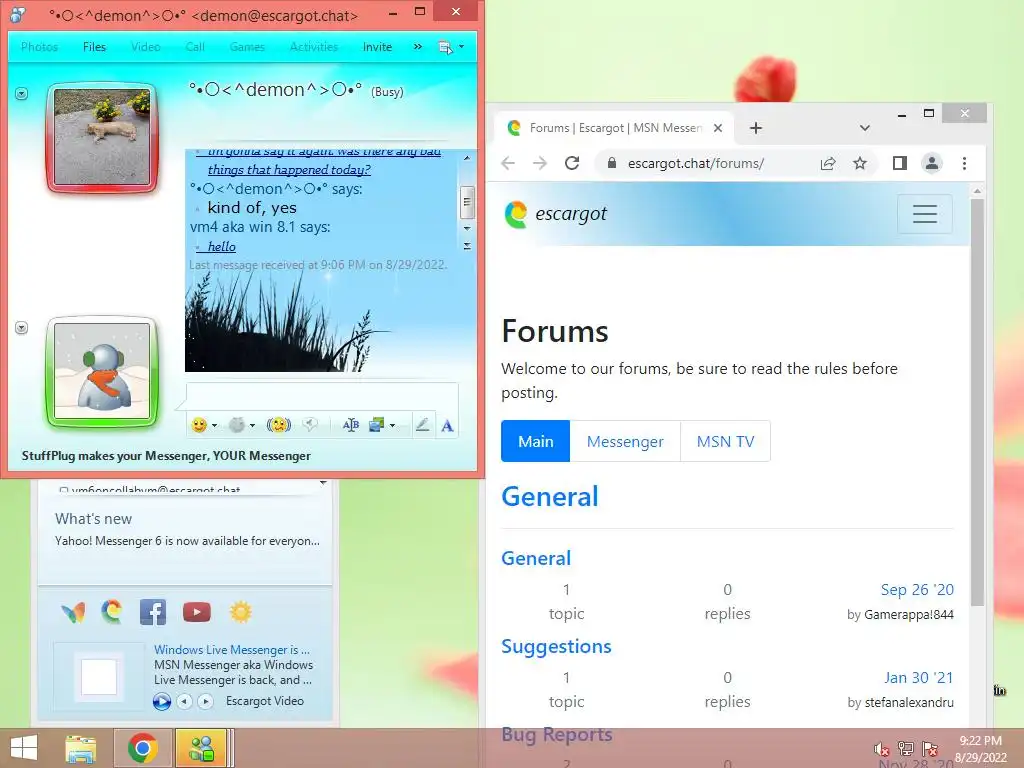The image size is (1024, 768).
Task: Click the MSN butterfly icon in Messenger panel
Action: (73, 613)
